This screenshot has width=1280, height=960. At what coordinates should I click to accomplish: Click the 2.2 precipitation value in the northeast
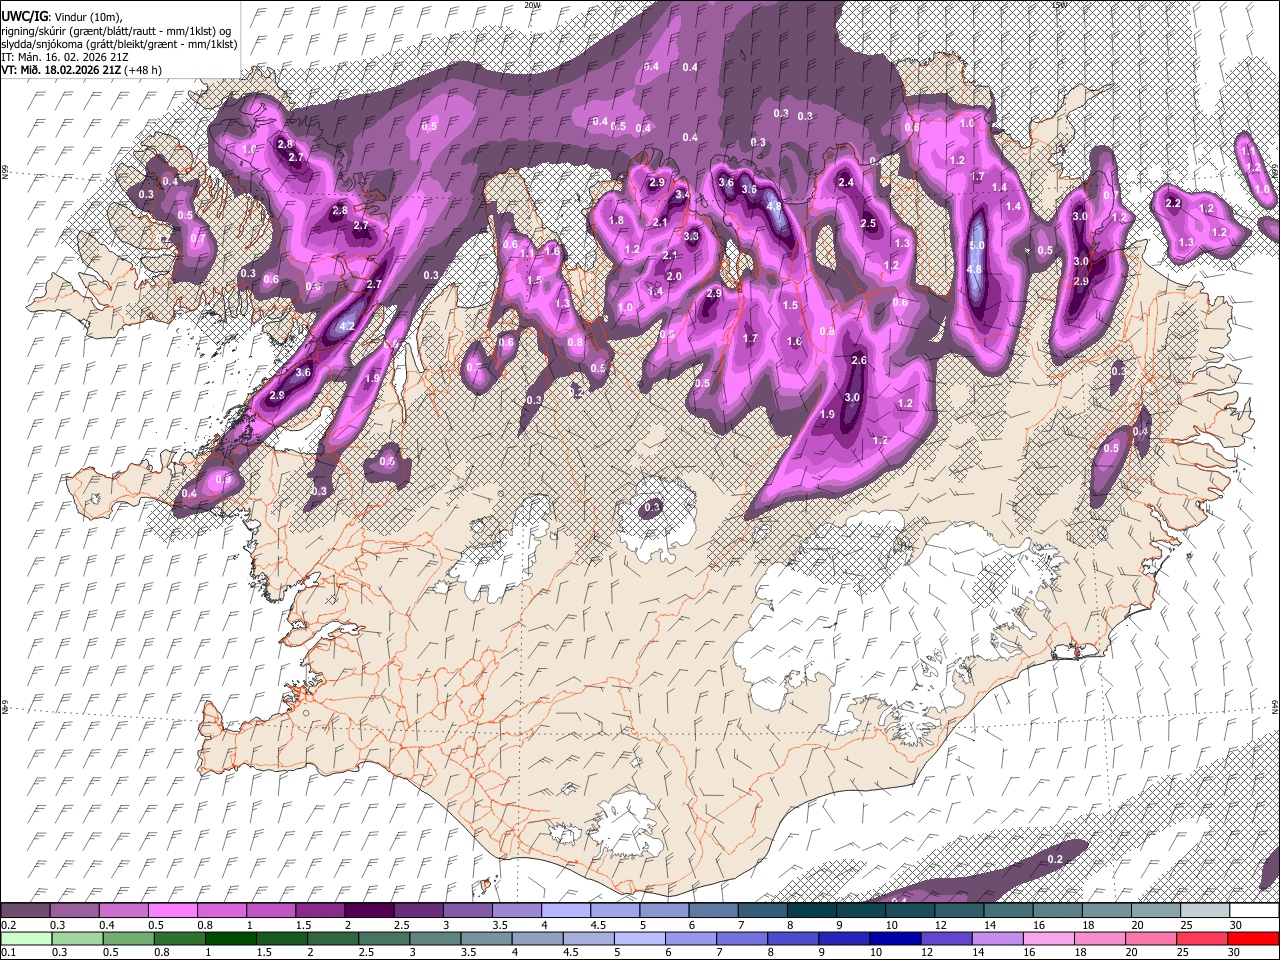tap(1174, 203)
